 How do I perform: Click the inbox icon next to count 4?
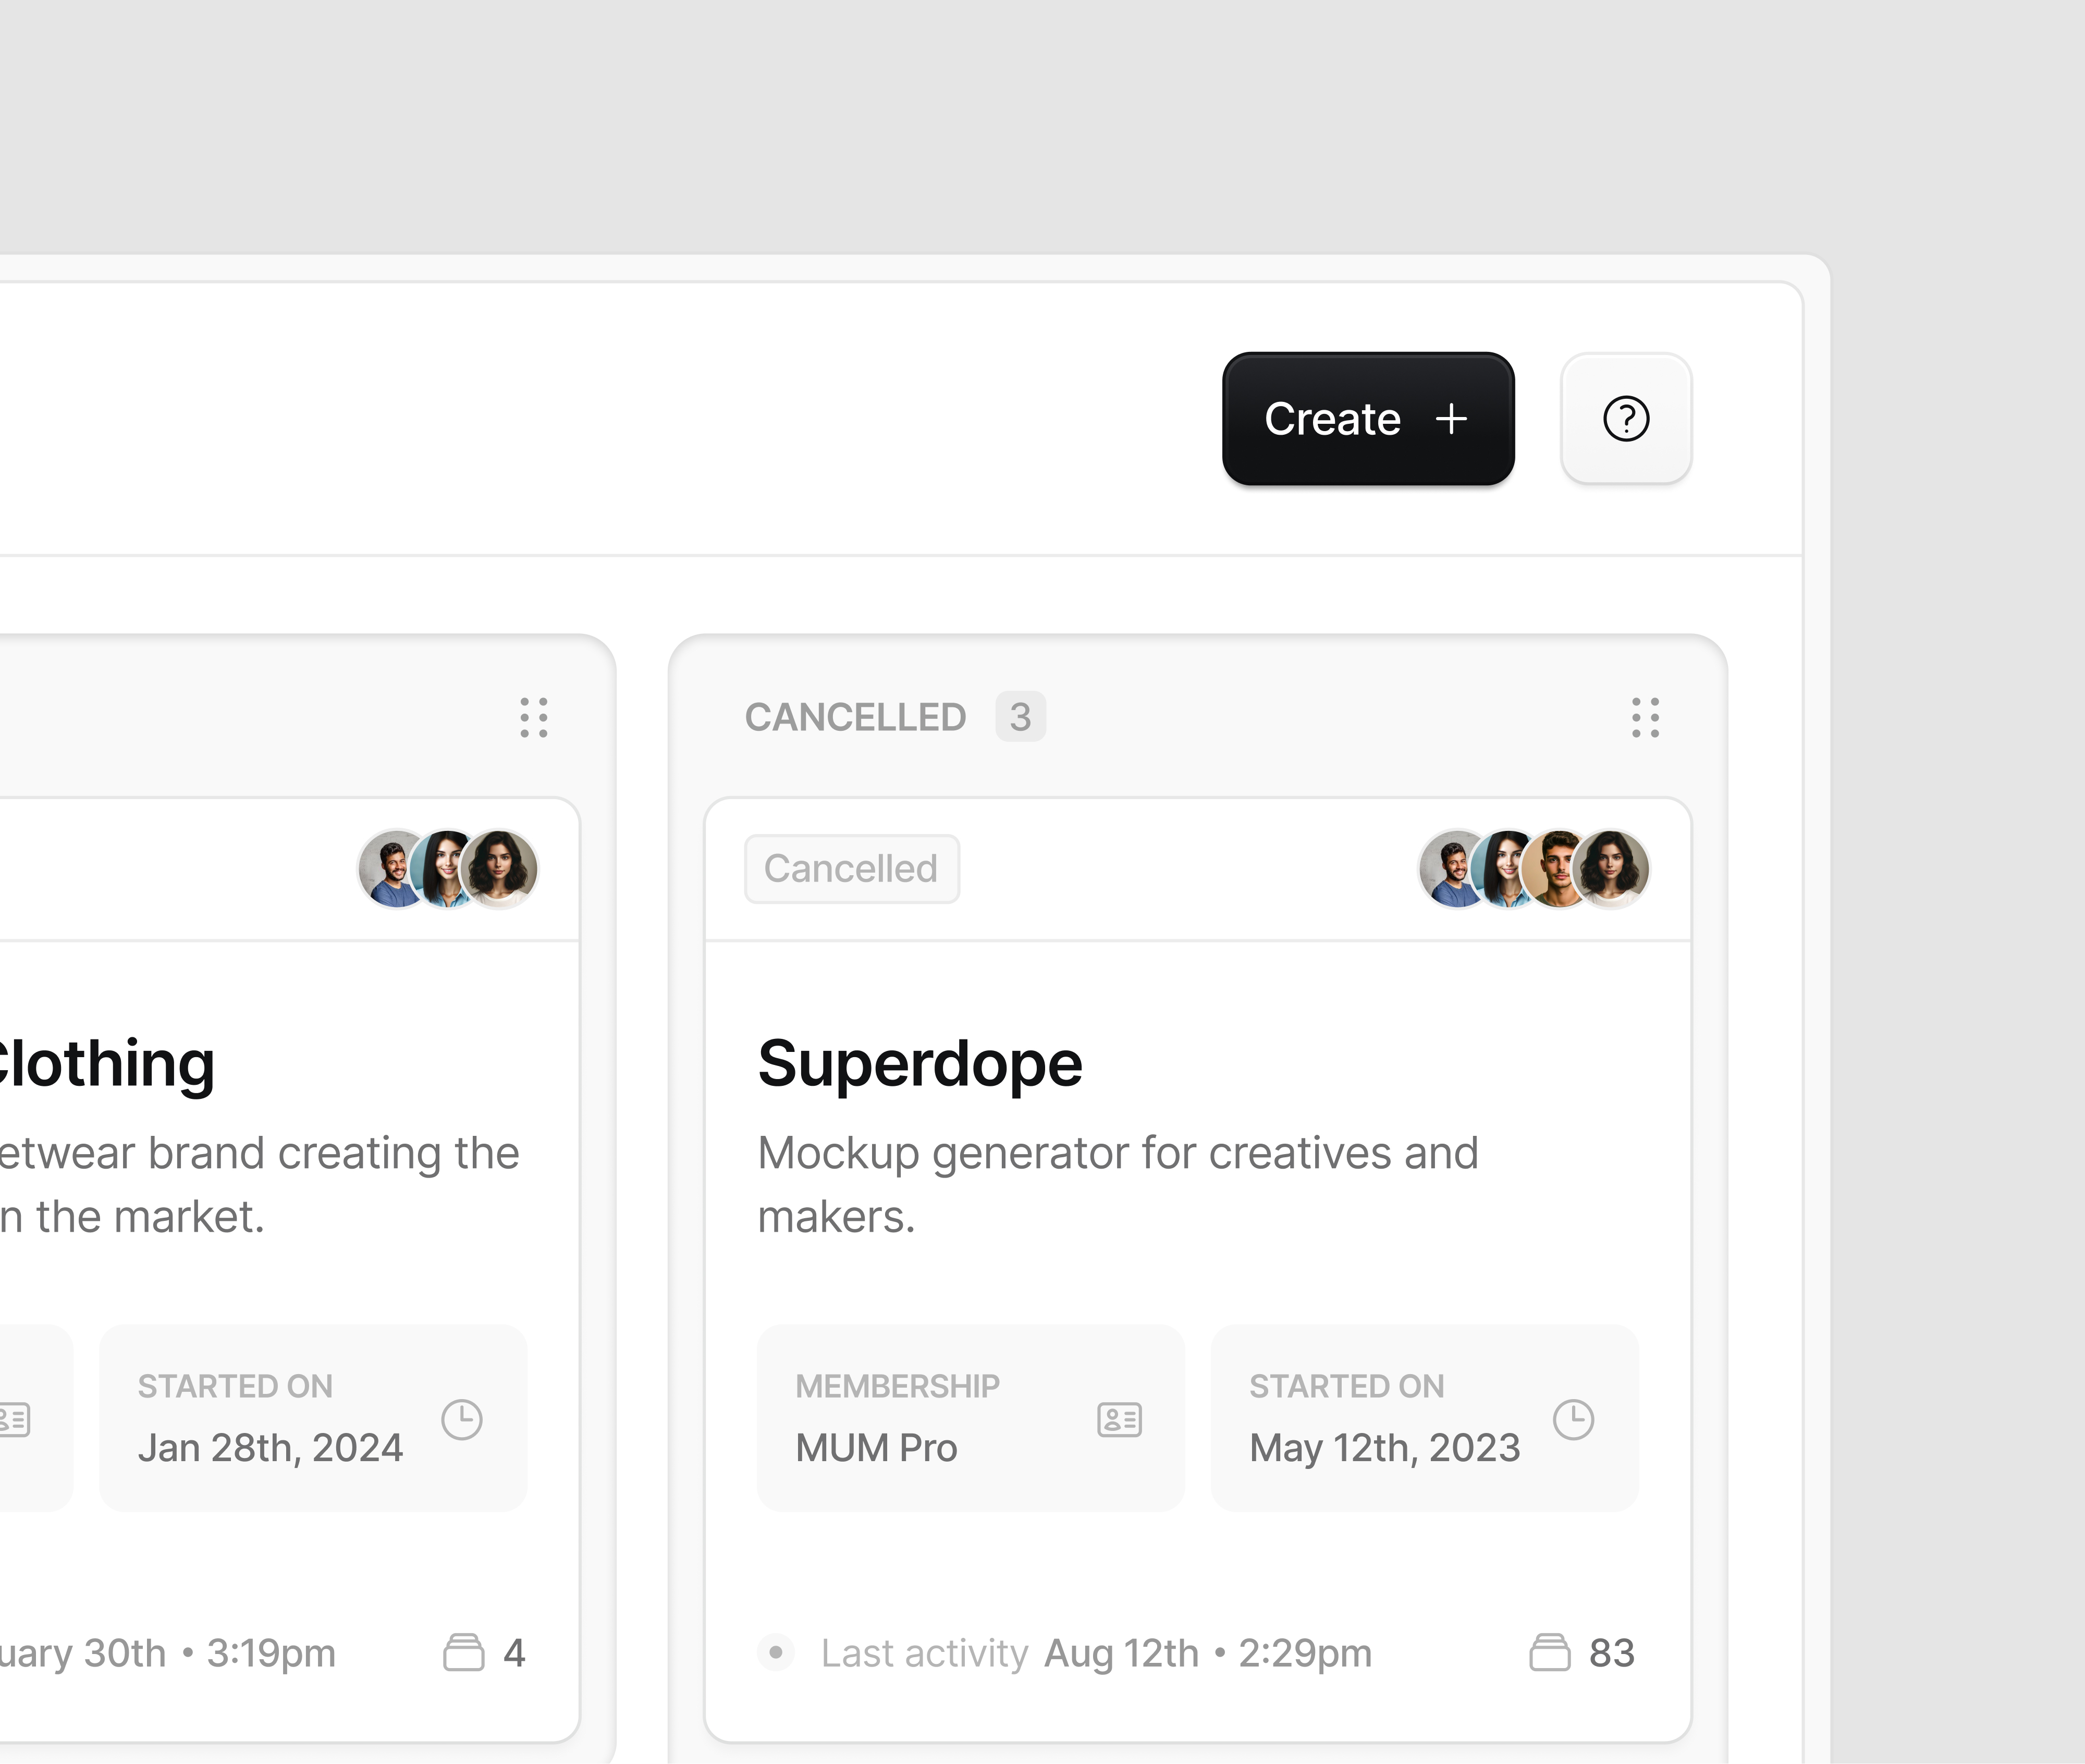463,1652
